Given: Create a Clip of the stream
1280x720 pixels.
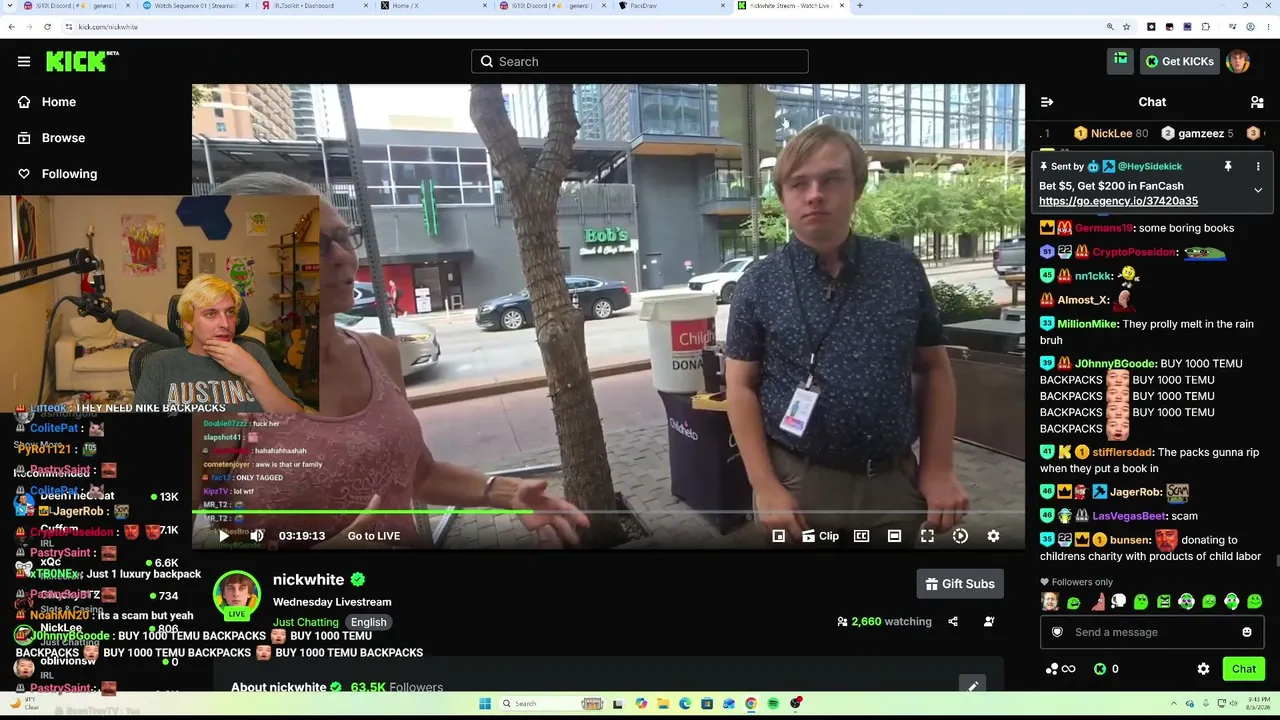Looking at the screenshot, I should 820,536.
